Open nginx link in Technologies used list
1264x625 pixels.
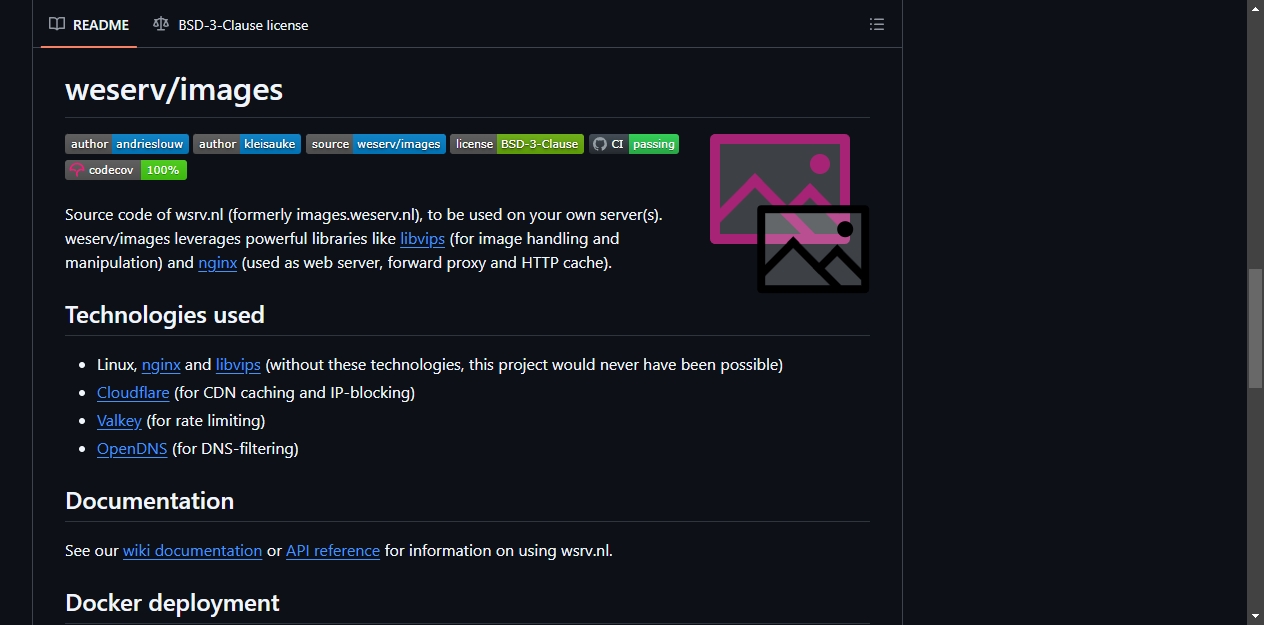tap(161, 365)
